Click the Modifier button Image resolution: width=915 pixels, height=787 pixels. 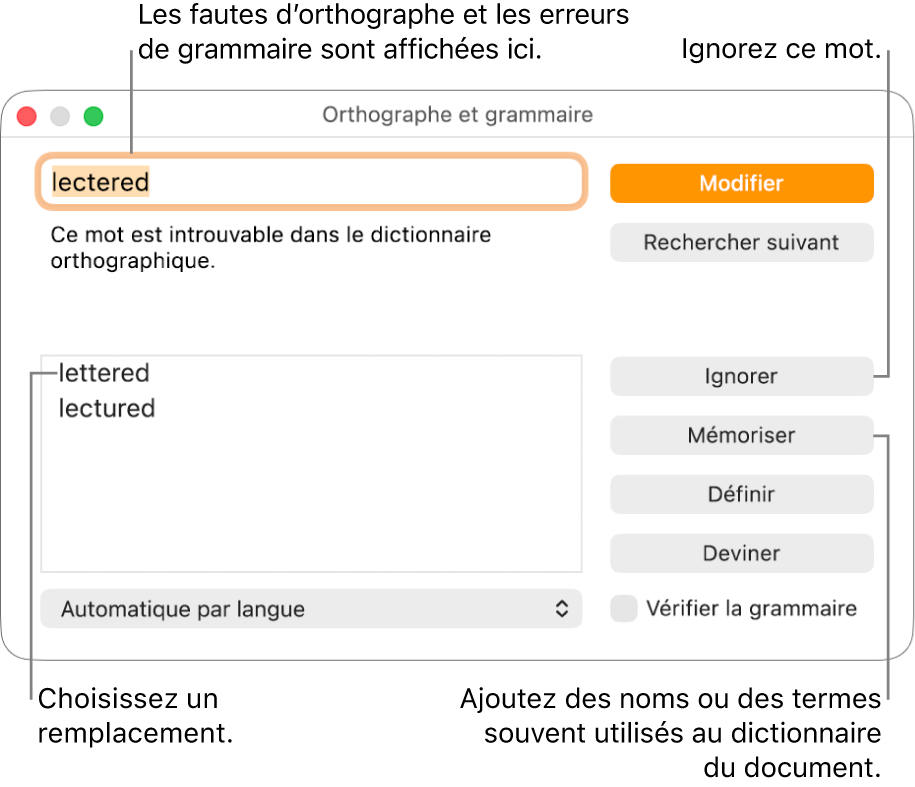[741, 183]
